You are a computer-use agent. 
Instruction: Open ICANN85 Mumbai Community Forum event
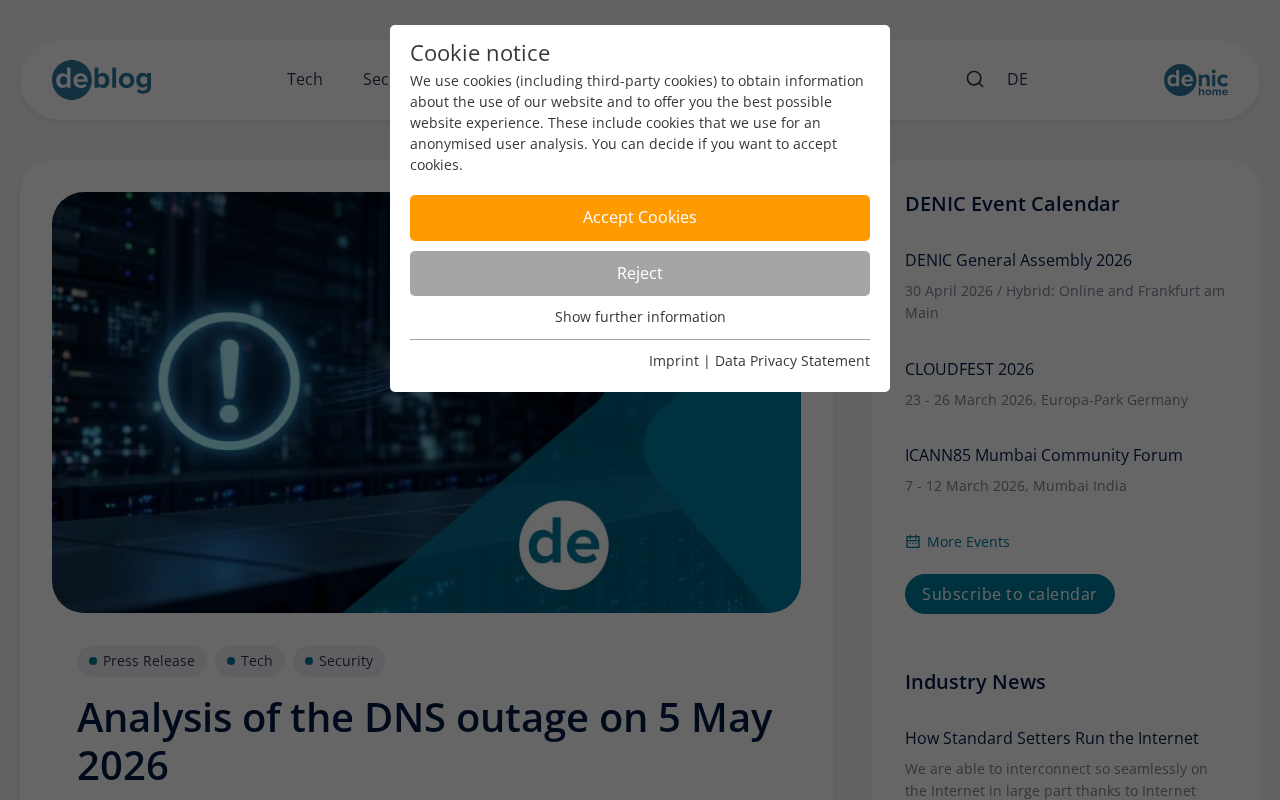pyautogui.click(x=1043, y=455)
